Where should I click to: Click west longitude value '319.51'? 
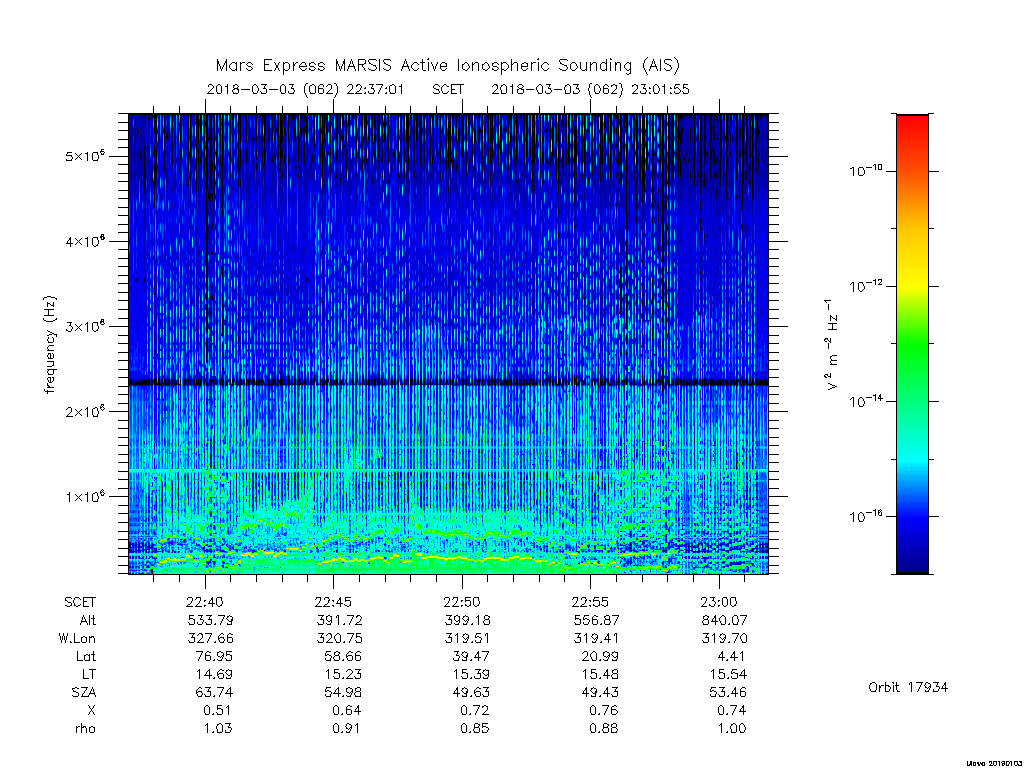467,638
